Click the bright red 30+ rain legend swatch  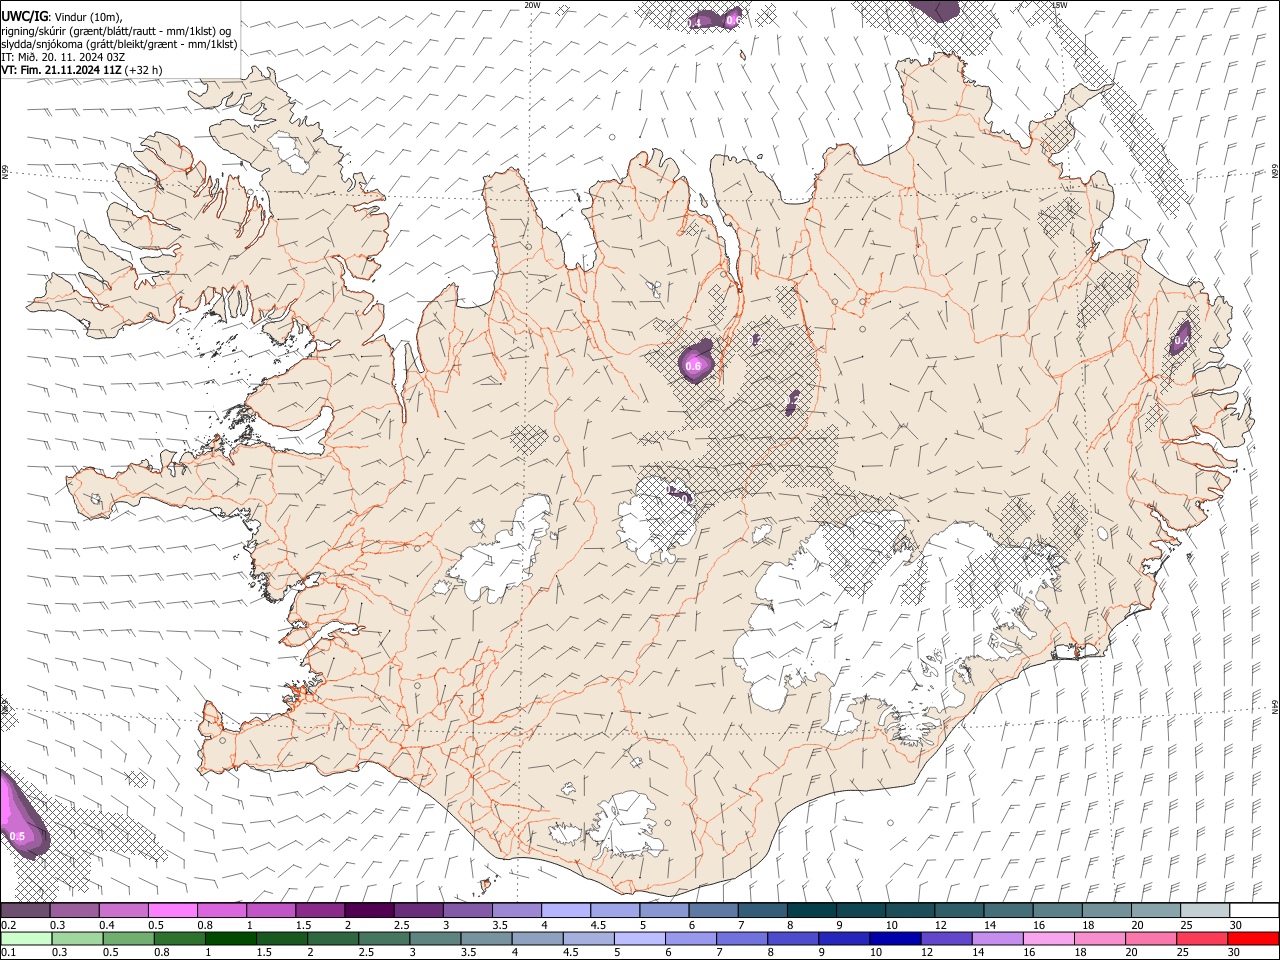(1252, 939)
